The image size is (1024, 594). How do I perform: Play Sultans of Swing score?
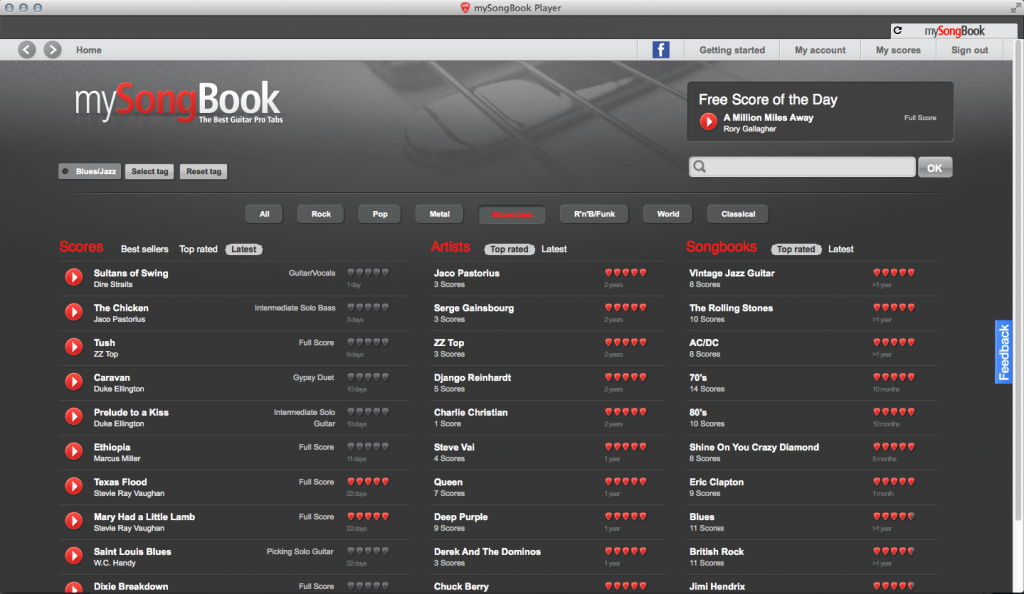pyautogui.click(x=74, y=277)
